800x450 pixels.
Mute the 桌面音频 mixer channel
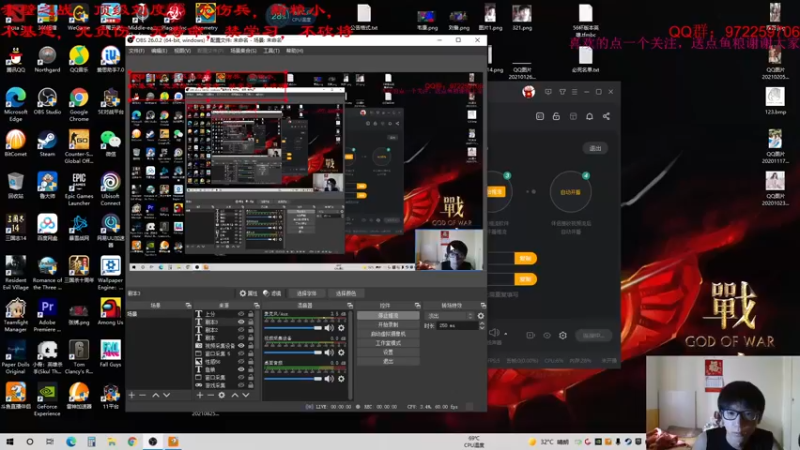329,379
